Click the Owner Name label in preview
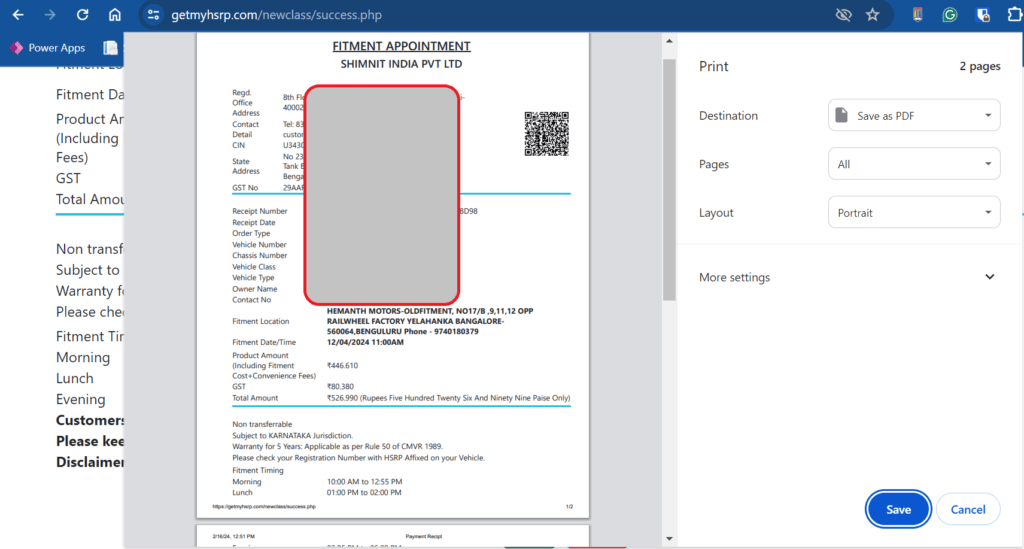This screenshot has width=1024, height=549. pyautogui.click(x=255, y=289)
